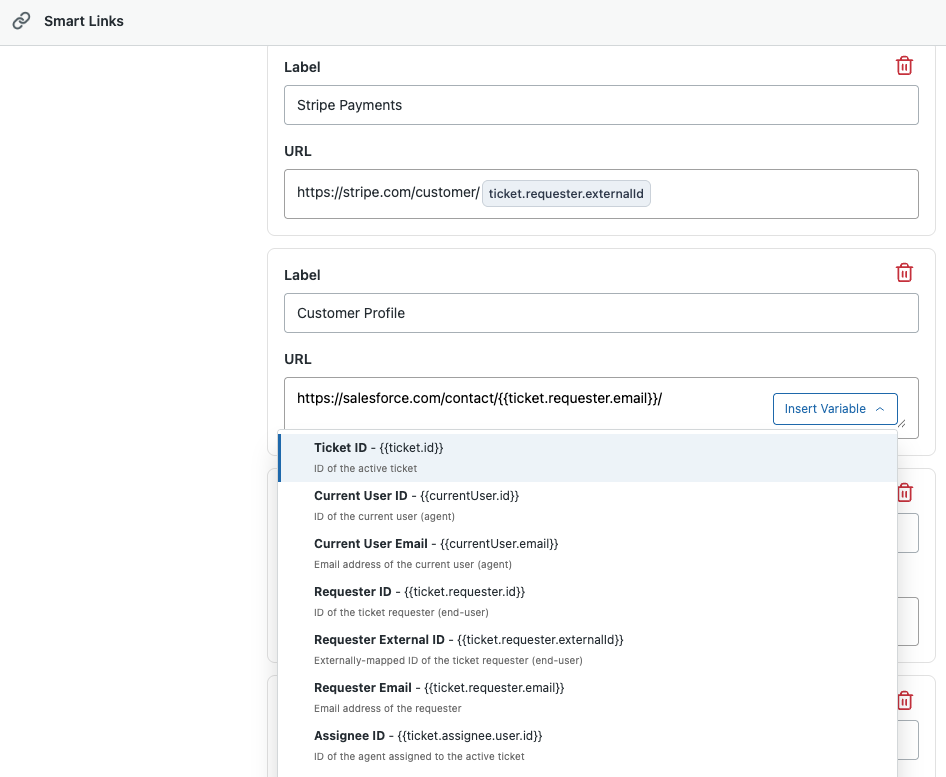This screenshot has height=777, width=946.
Task: Click the Customer Profile label input
Action: click(600, 313)
